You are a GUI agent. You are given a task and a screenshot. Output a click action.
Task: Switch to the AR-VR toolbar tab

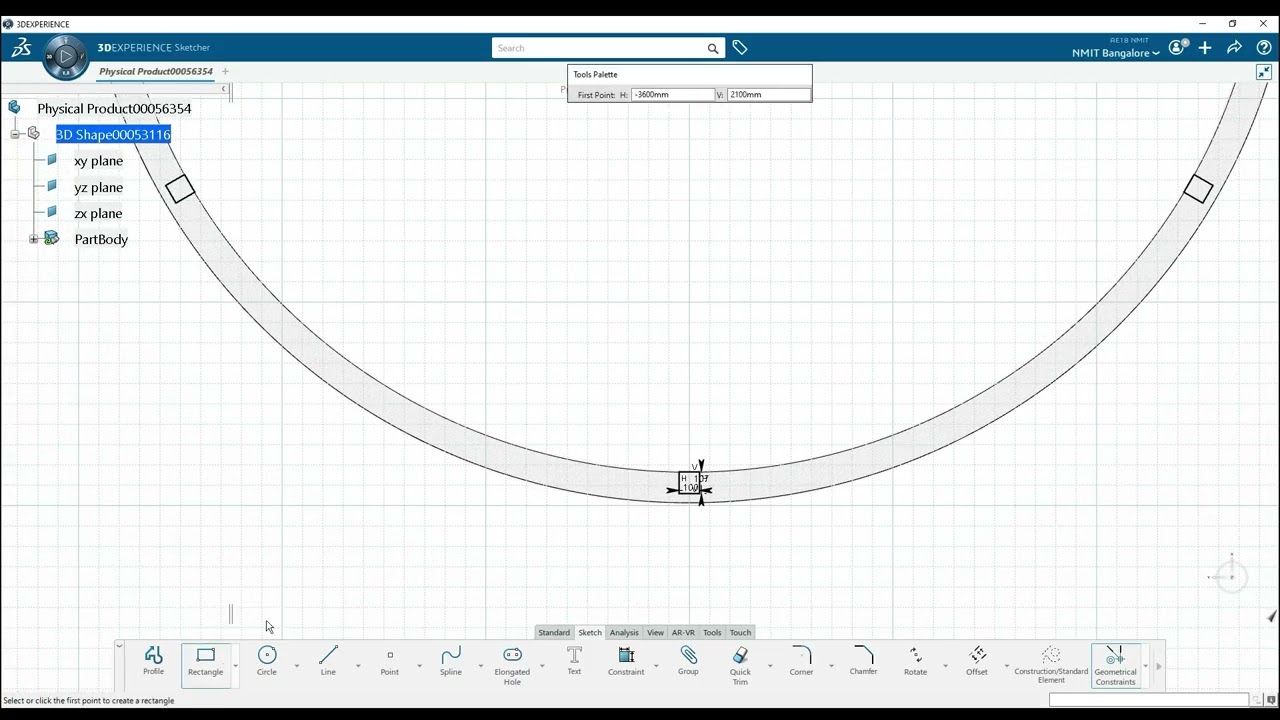(x=683, y=632)
